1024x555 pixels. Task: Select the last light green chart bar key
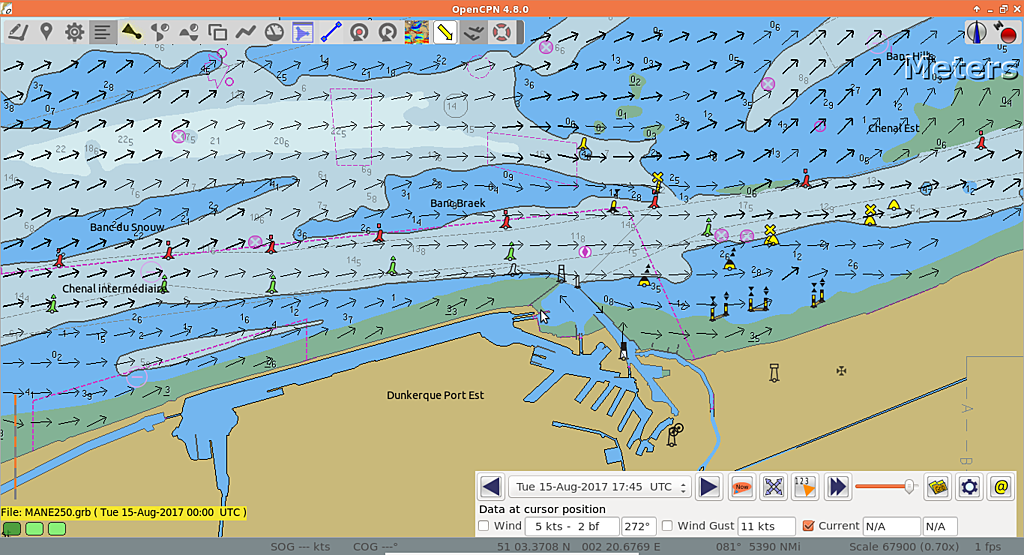pos(57,529)
